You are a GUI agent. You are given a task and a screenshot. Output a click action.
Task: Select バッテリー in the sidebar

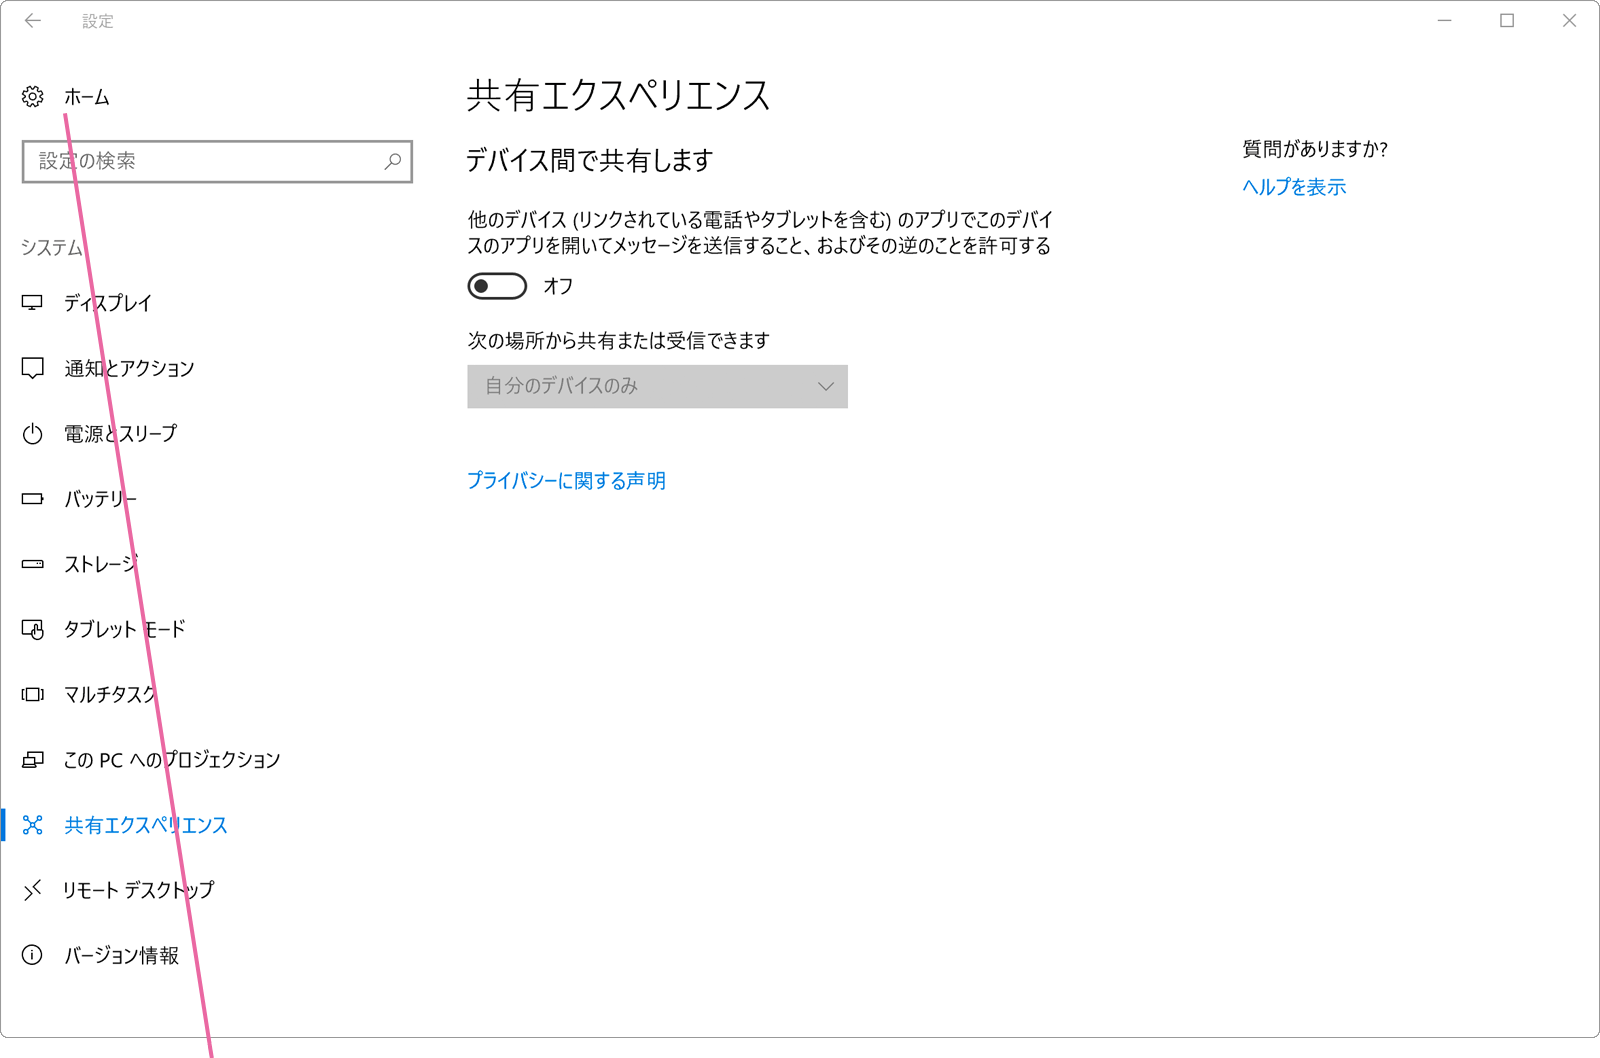pyautogui.click(x=101, y=499)
